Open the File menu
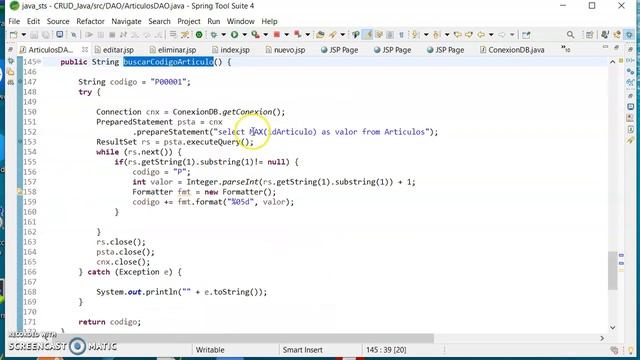The image size is (640, 360). point(14,21)
